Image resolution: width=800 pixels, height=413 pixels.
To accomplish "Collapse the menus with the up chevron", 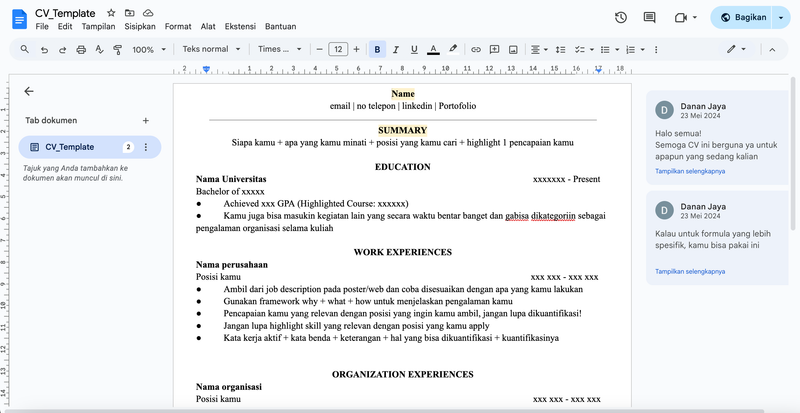I will pos(772,50).
